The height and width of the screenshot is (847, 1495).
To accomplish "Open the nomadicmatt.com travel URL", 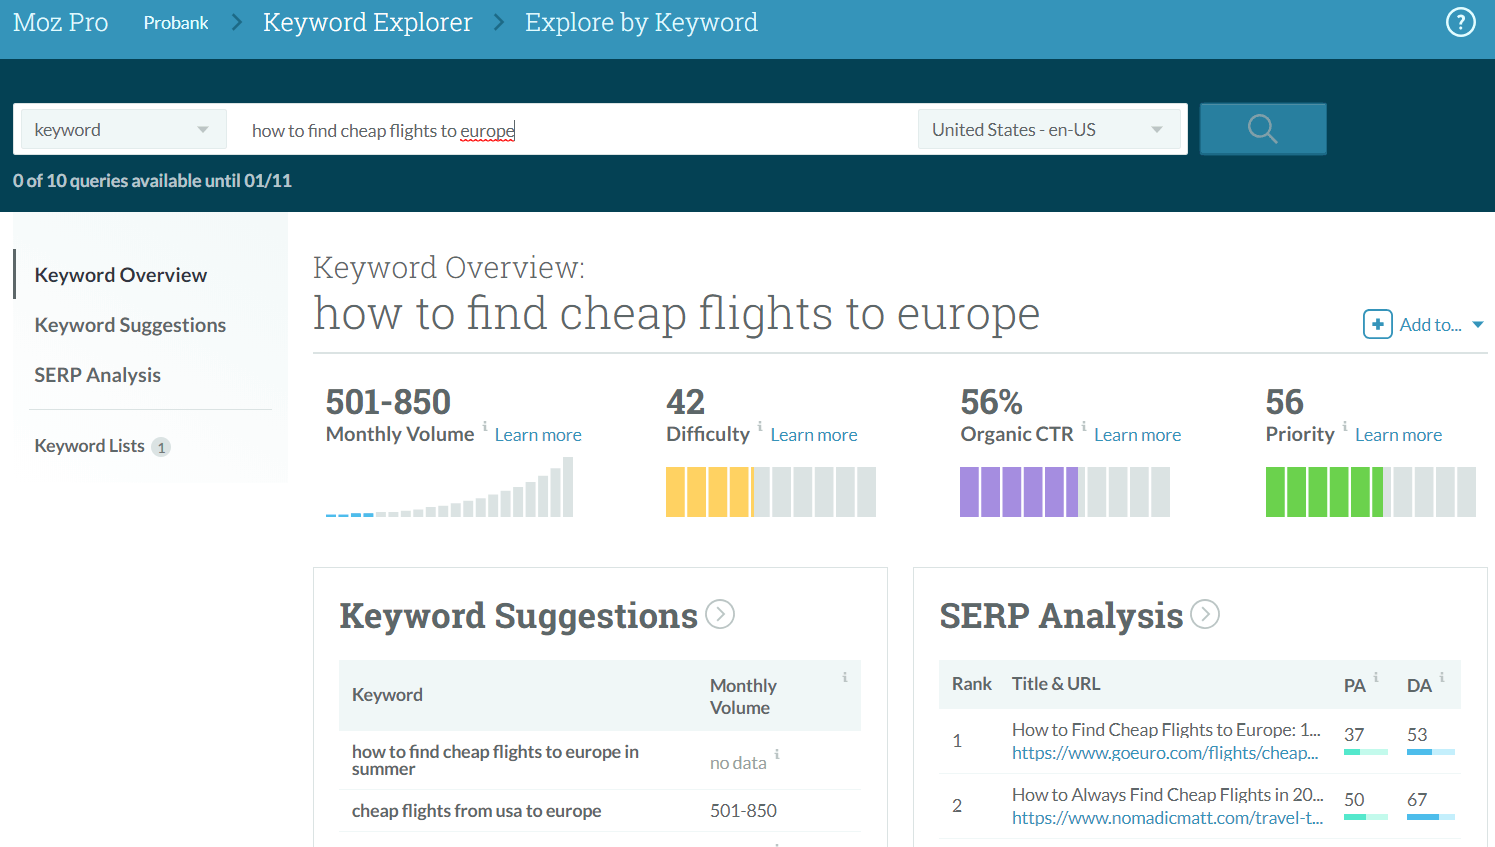I will [x=1167, y=818].
